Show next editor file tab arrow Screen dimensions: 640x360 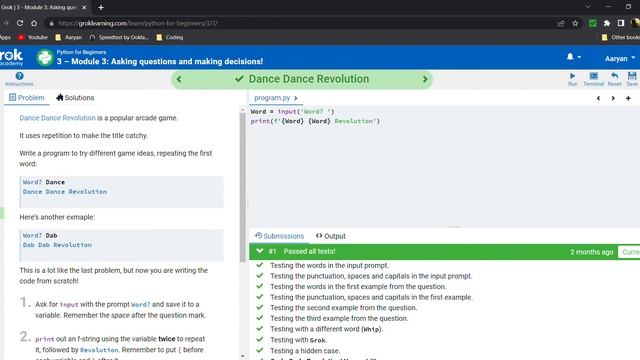pos(613,98)
